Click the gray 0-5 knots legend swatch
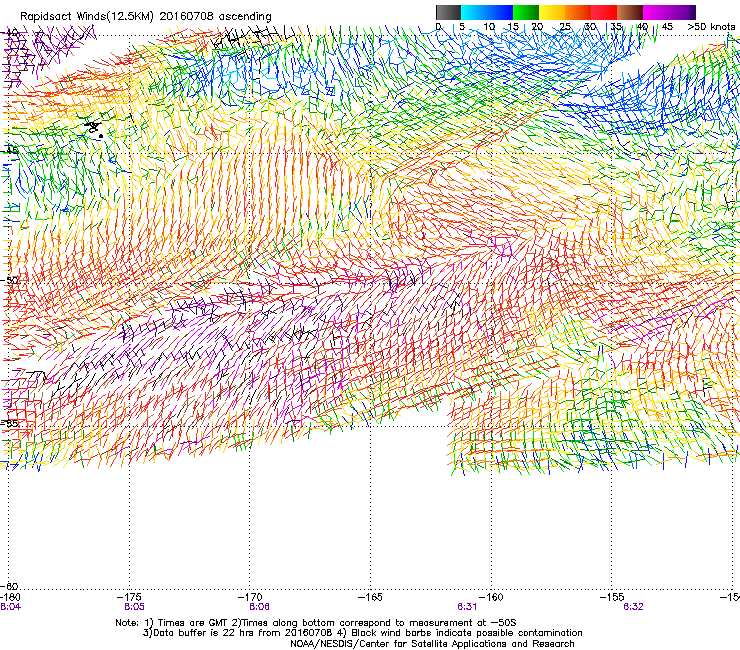740x650 pixels. coord(448,12)
